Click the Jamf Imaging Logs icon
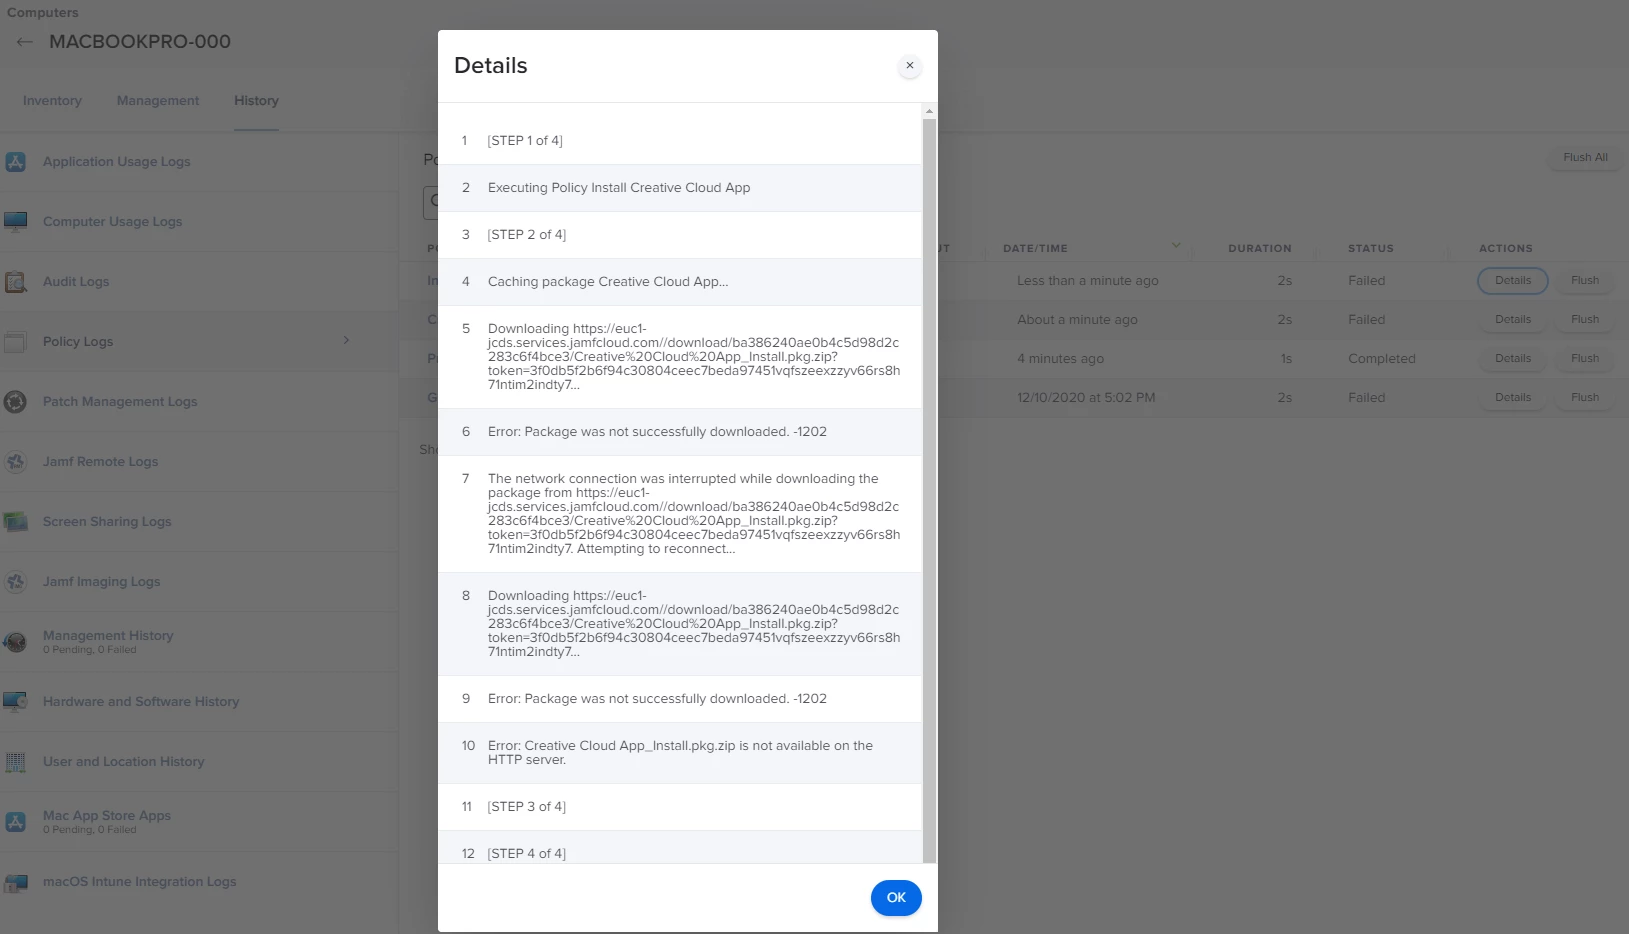The height and width of the screenshot is (934, 1629). (16, 581)
